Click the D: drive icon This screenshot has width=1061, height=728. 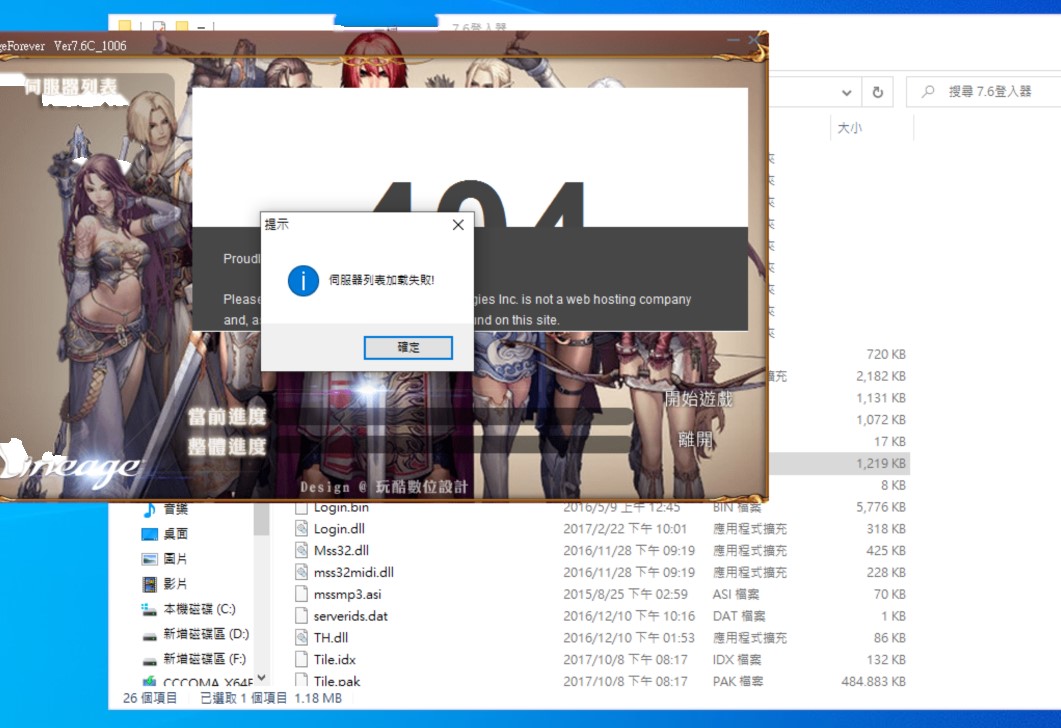(150, 636)
